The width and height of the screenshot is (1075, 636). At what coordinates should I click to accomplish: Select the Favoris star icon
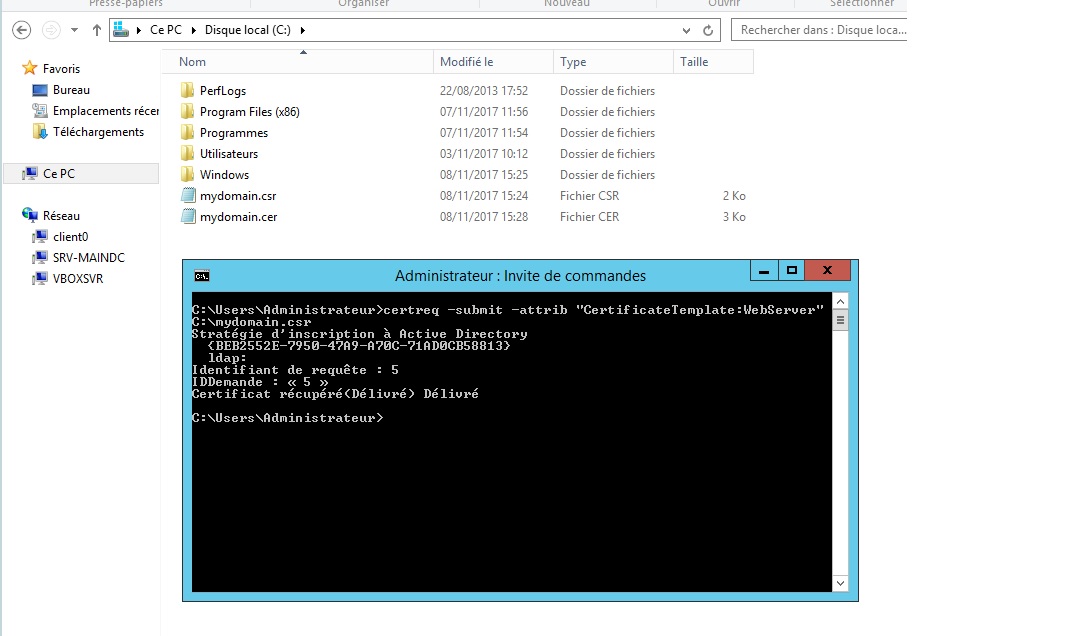[x=29, y=68]
